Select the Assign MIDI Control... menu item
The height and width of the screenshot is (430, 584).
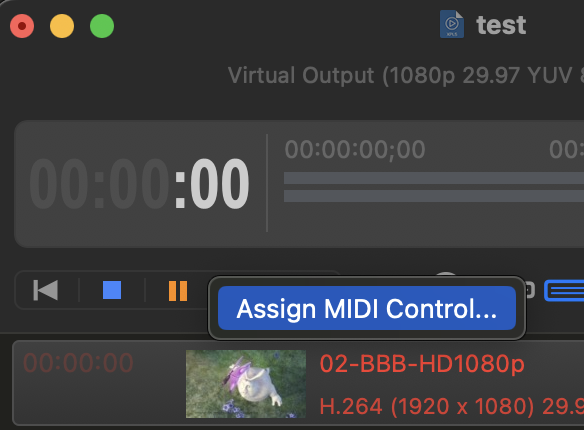point(366,308)
